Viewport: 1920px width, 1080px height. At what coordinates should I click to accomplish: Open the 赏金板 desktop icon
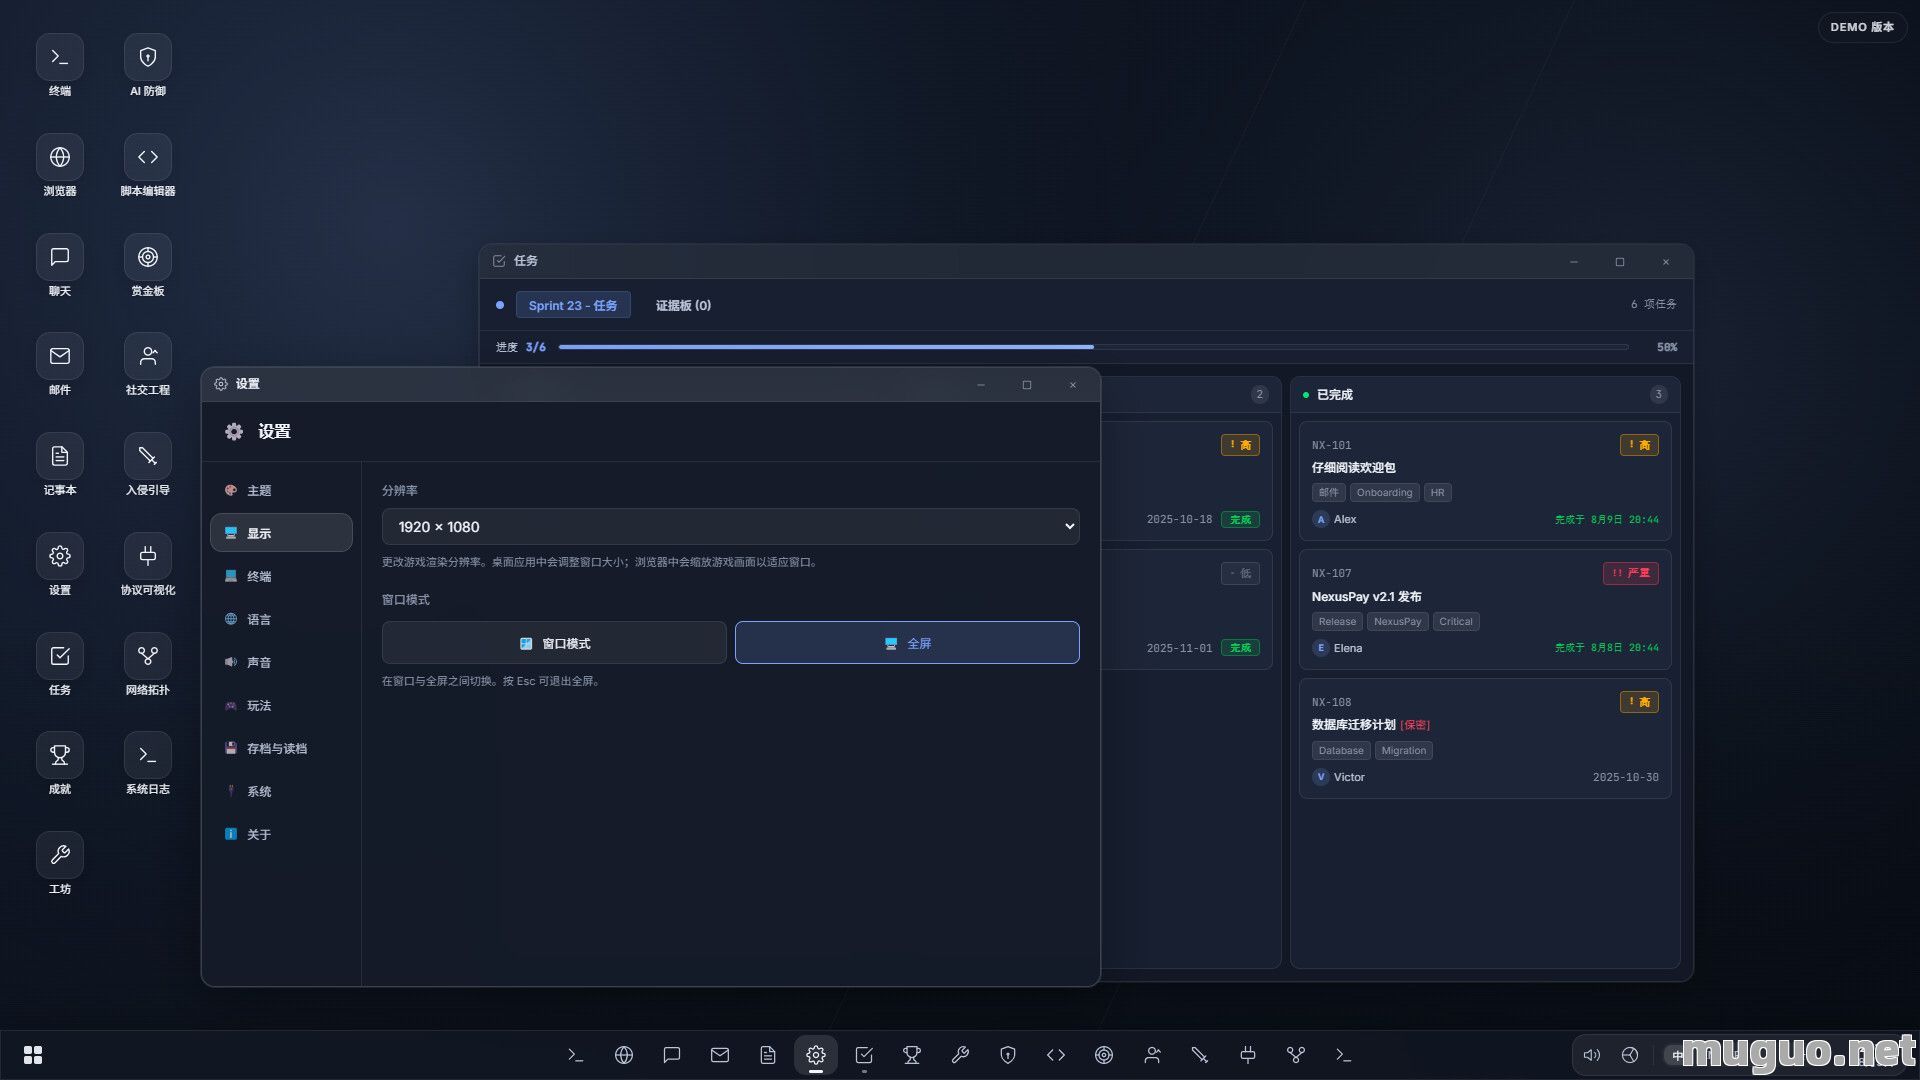coord(148,266)
